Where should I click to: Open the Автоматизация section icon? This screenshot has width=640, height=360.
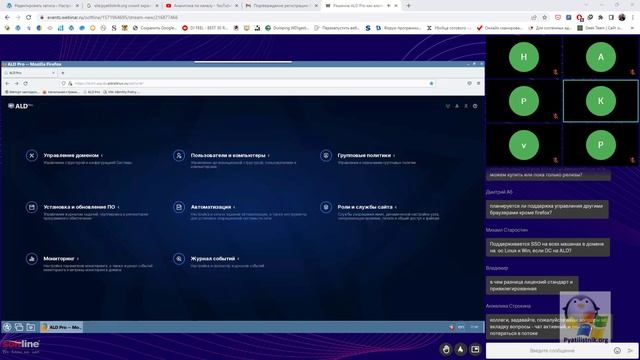pos(179,207)
